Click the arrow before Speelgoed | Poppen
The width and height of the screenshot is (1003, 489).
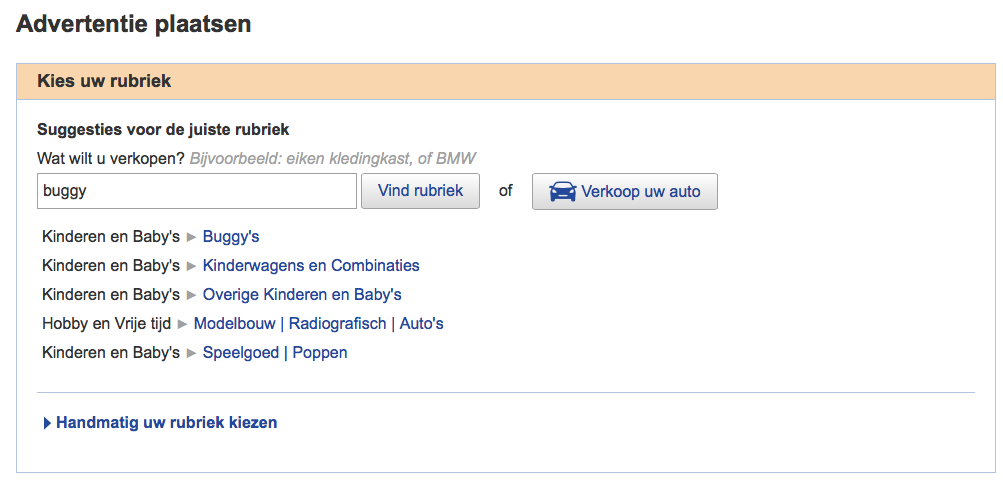tap(191, 353)
